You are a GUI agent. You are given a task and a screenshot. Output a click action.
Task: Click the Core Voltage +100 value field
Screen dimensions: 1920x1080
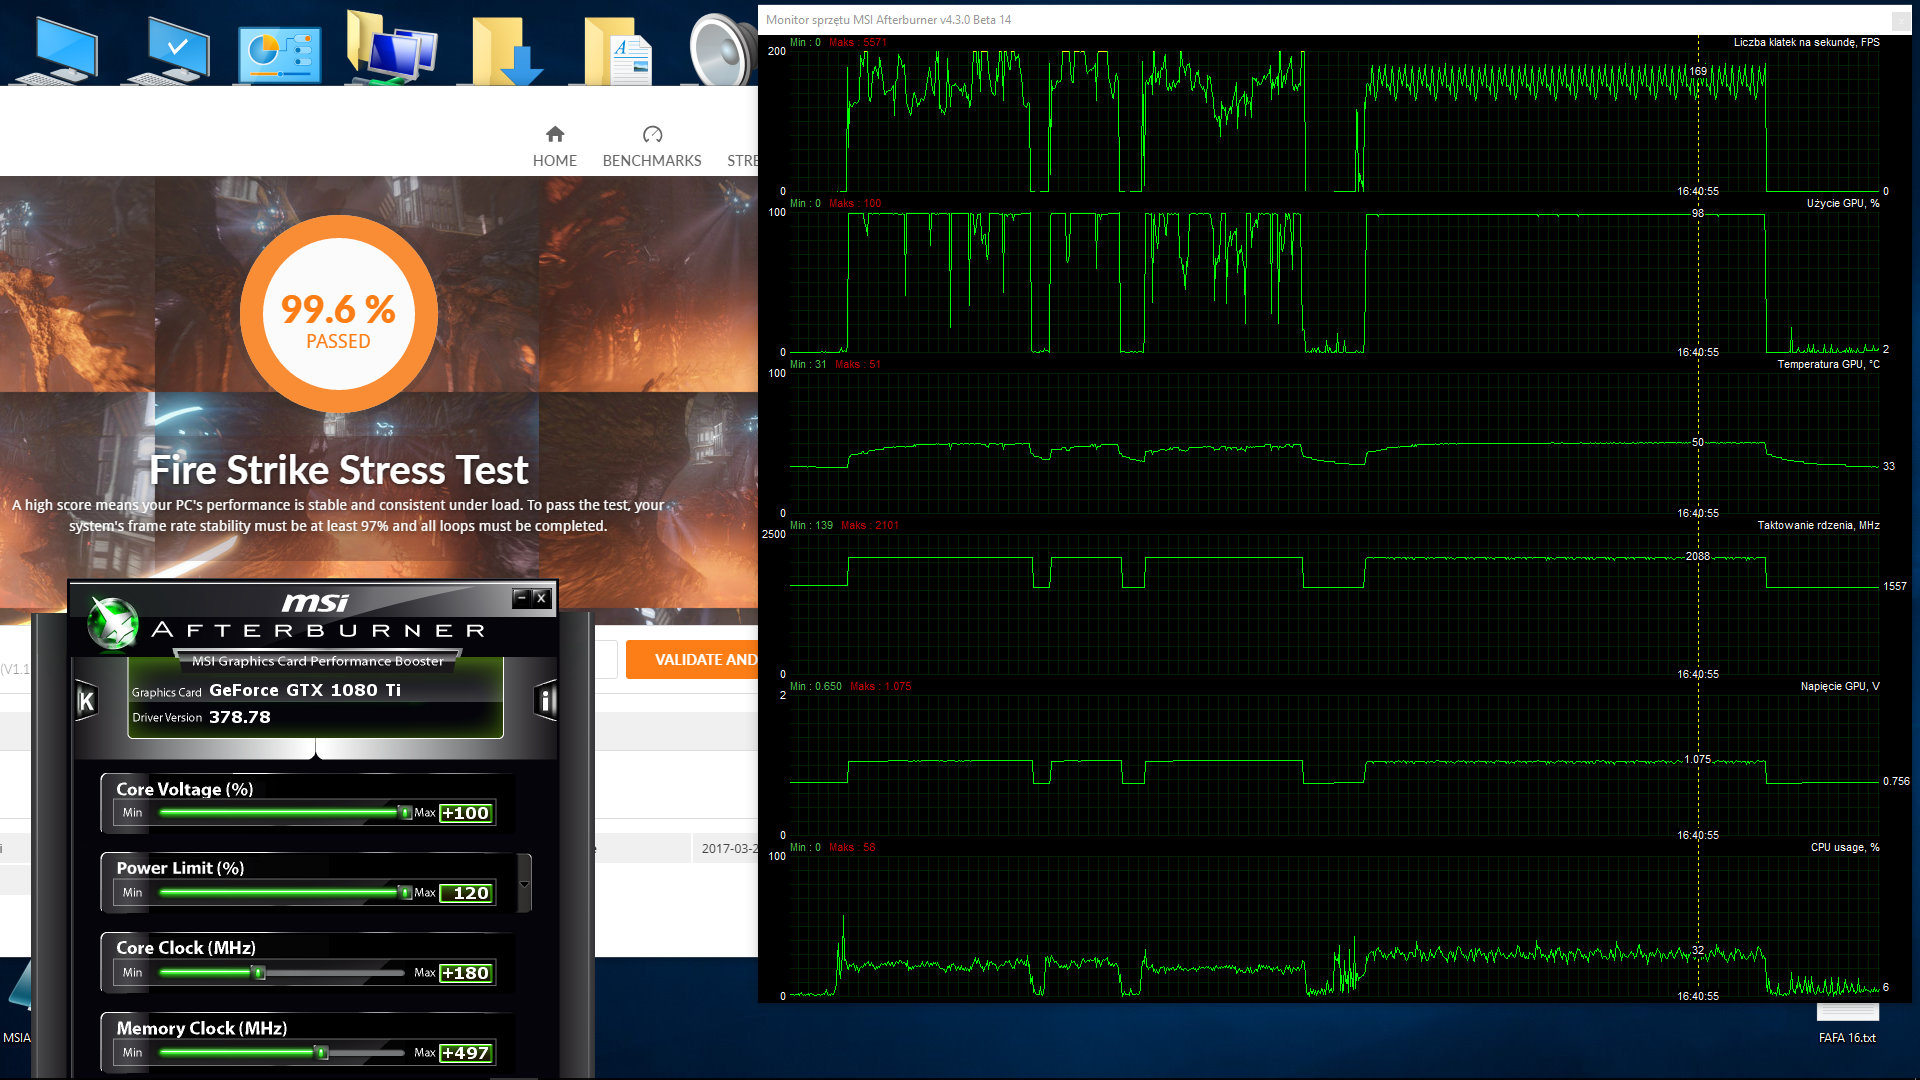(x=466, y=813)
